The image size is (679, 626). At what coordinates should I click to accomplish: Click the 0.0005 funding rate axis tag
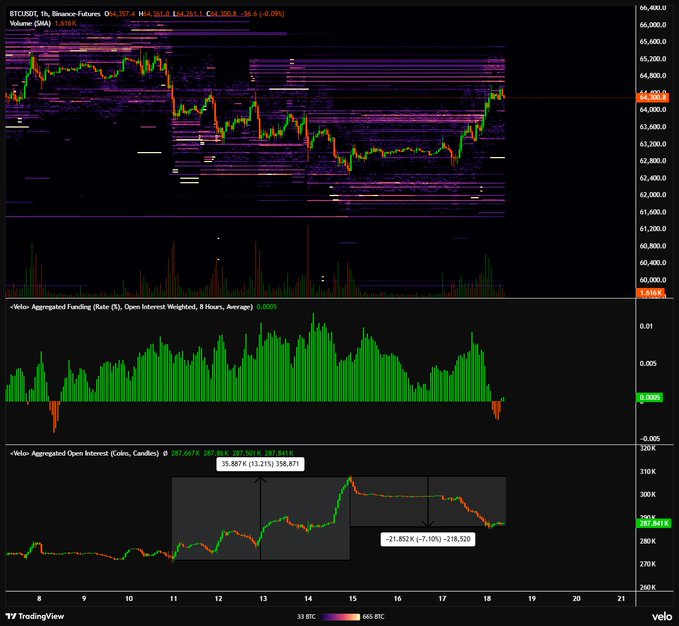tap(650, 397)
